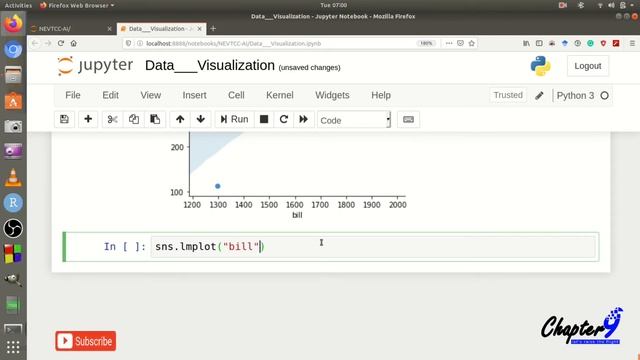
Task: Click the Trusted notebook button
Action: pyautogui.click(x=508, y=95)
